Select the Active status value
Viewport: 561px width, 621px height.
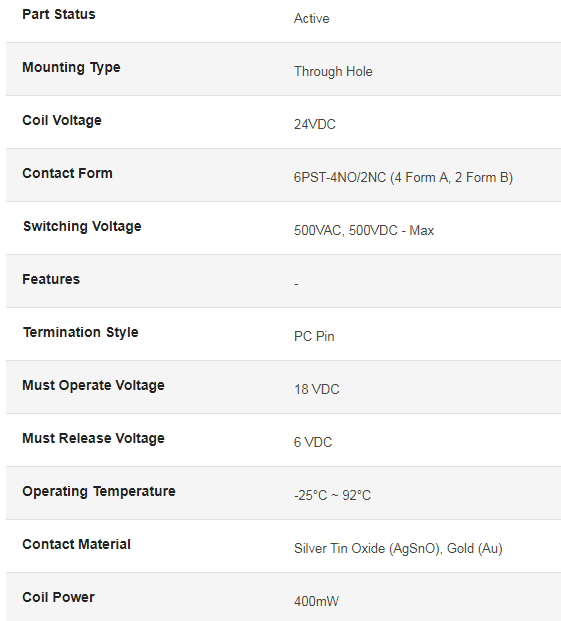pyautogui.click(x=312, y=19)
